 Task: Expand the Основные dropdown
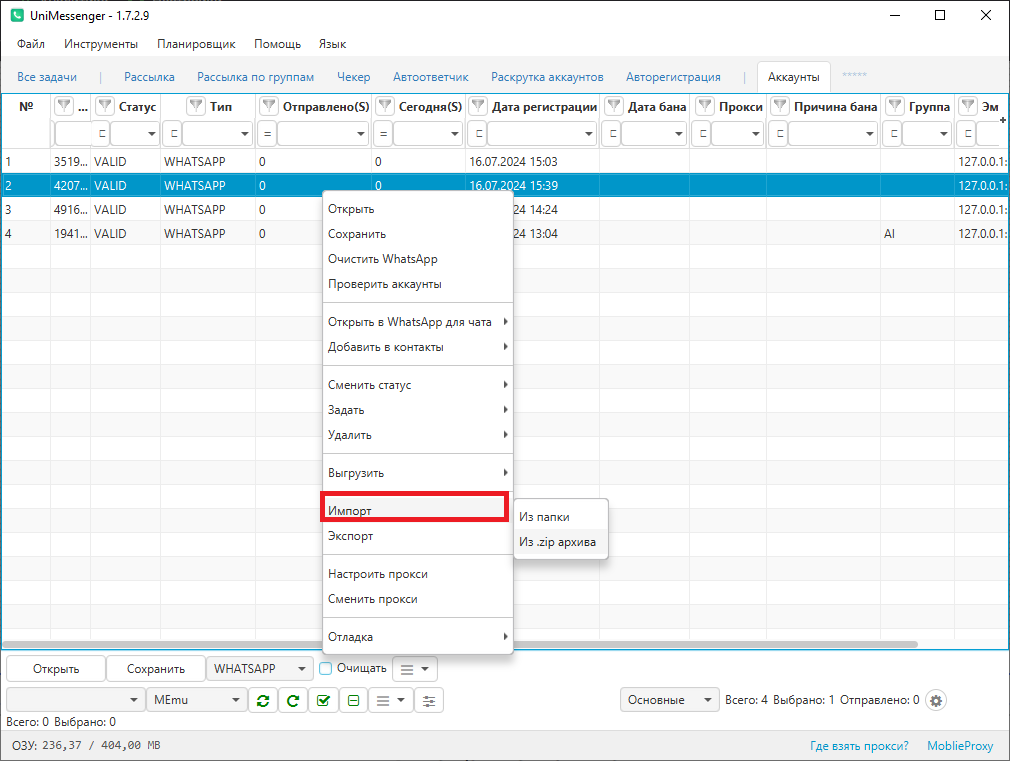coord(669,700)
